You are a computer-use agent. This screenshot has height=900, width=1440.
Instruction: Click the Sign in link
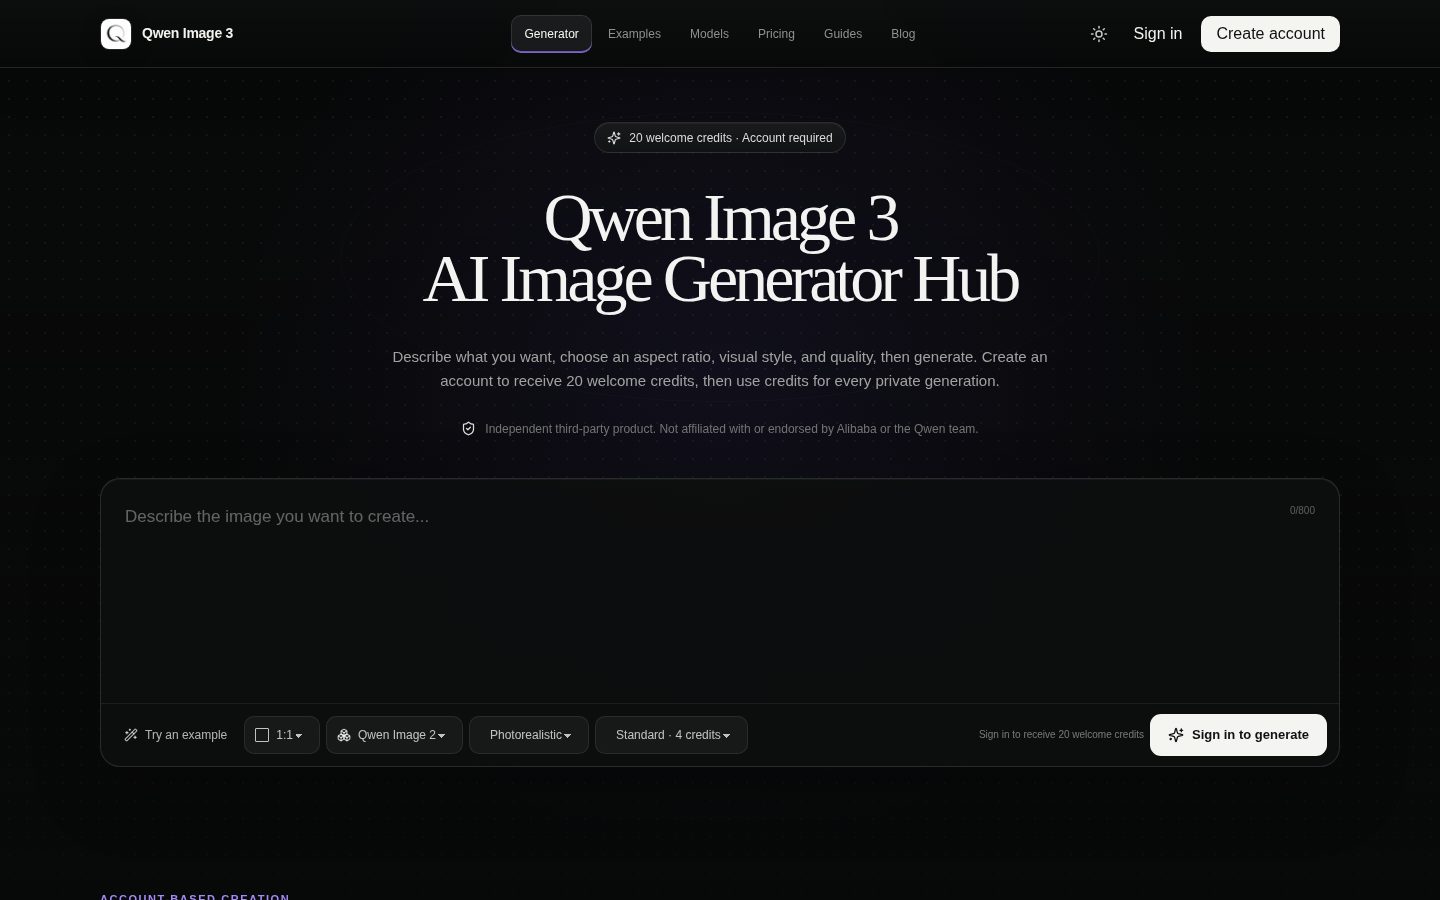coord(1157,34)
